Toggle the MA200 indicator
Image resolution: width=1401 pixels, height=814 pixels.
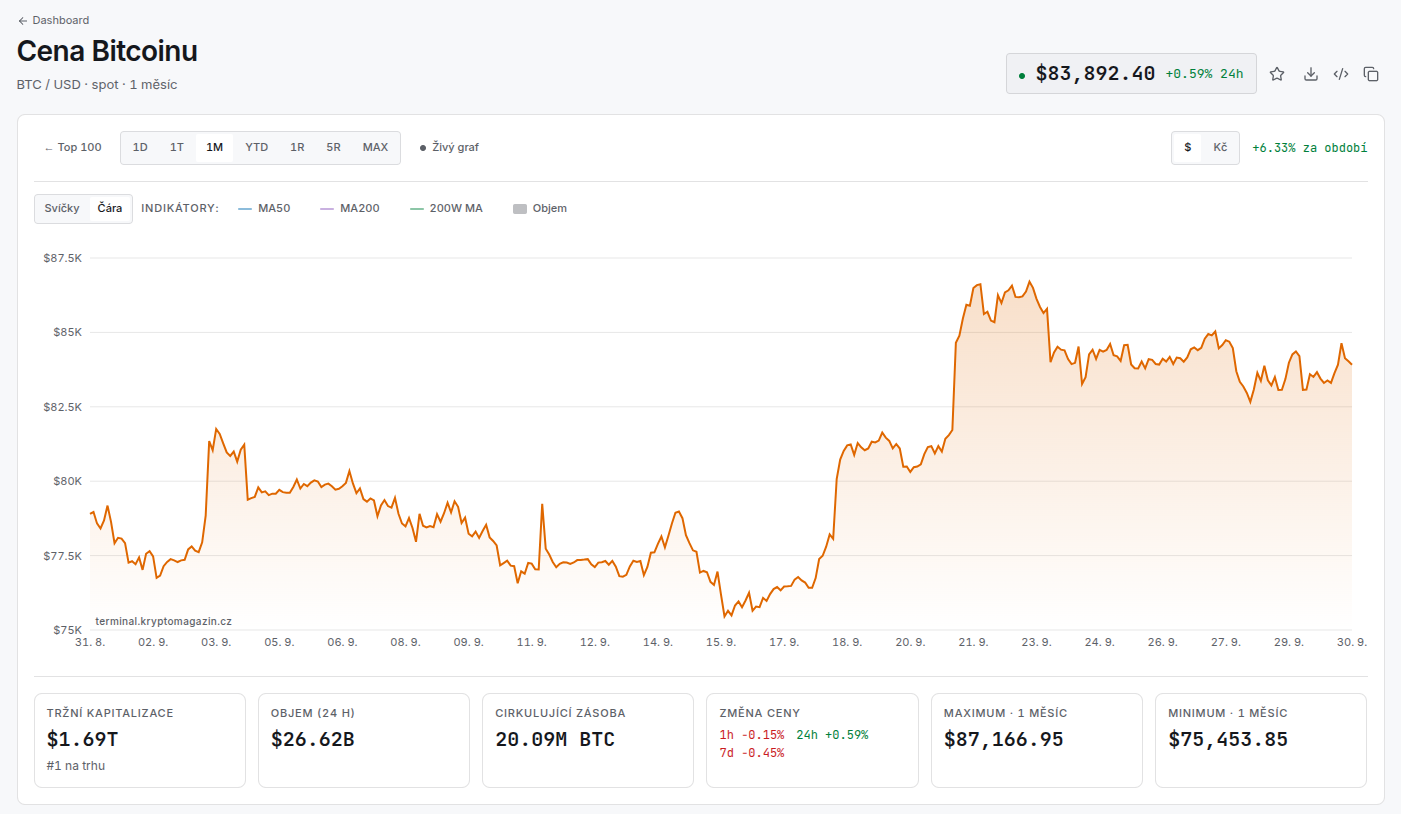[x=349, y=208]
